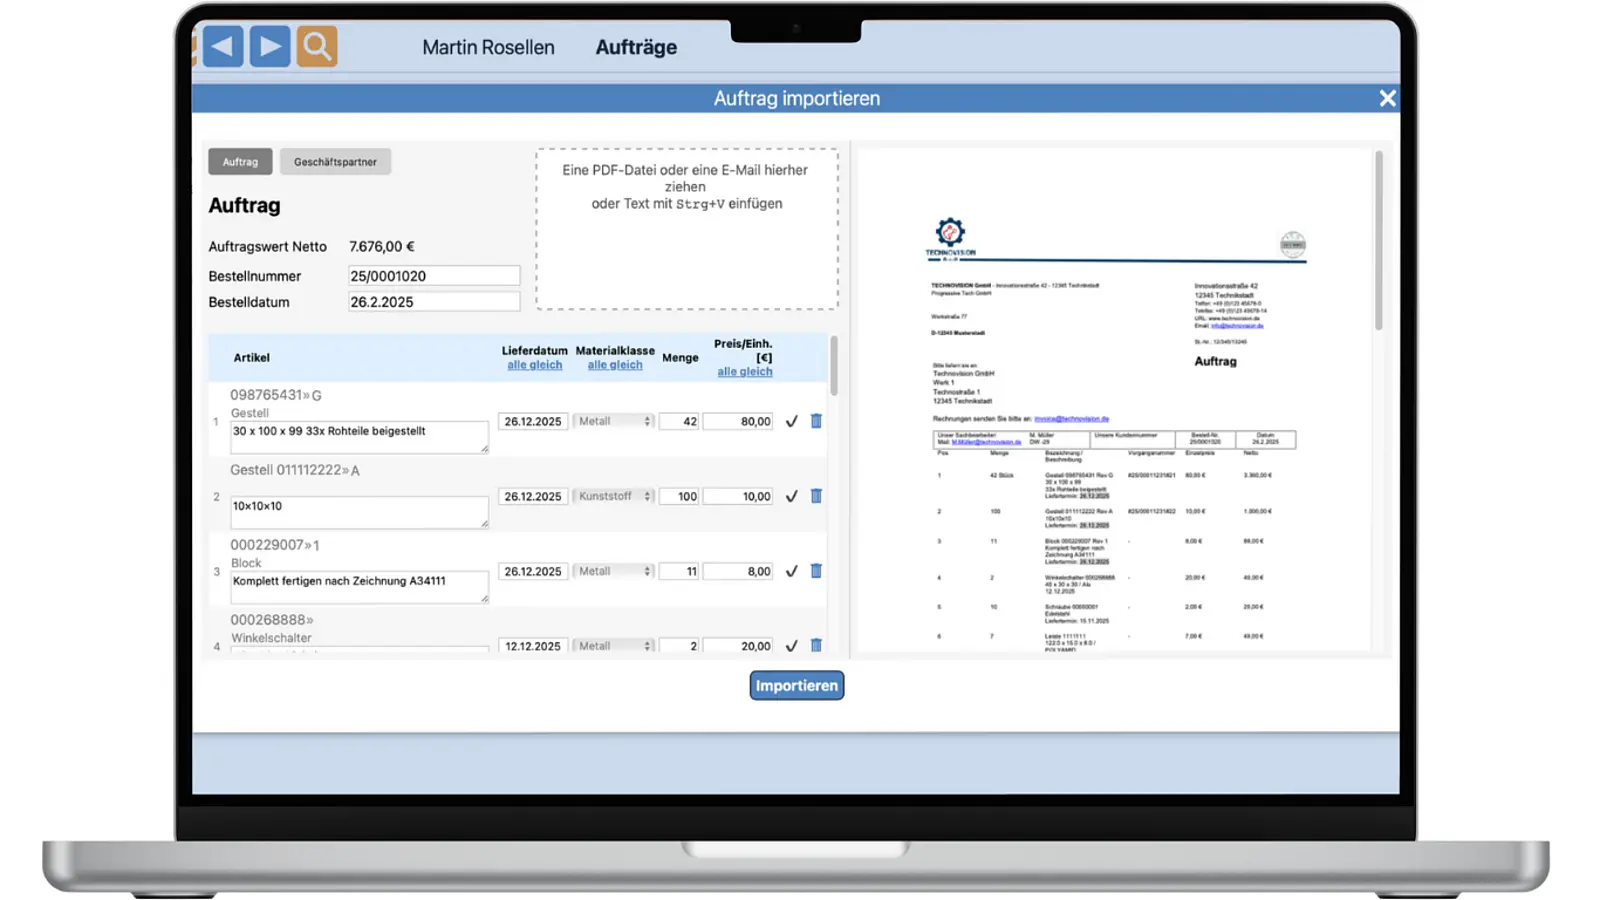
Task: Delete article row 1 with trash icon
Action: [816, 421]
